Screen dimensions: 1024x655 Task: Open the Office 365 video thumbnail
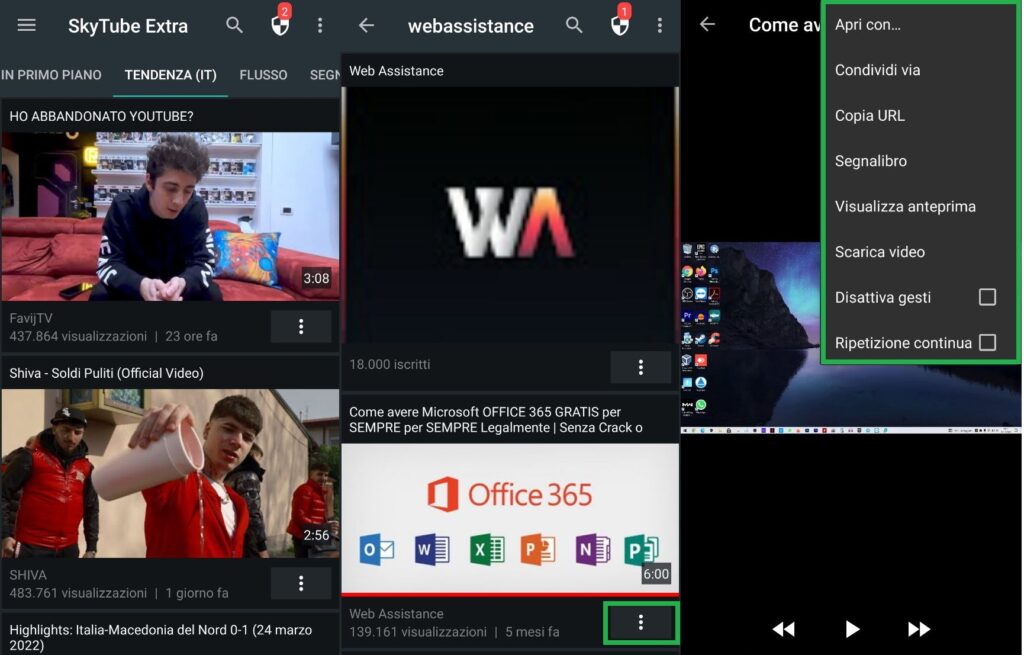click(510, 519)
